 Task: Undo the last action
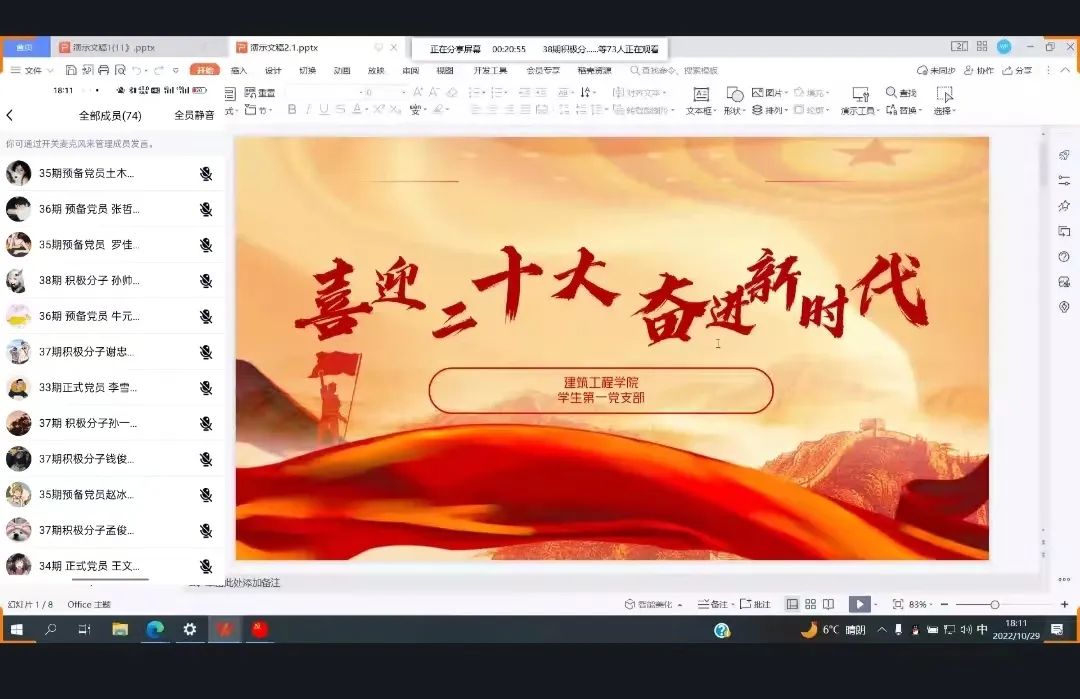(x=136, y=70)
